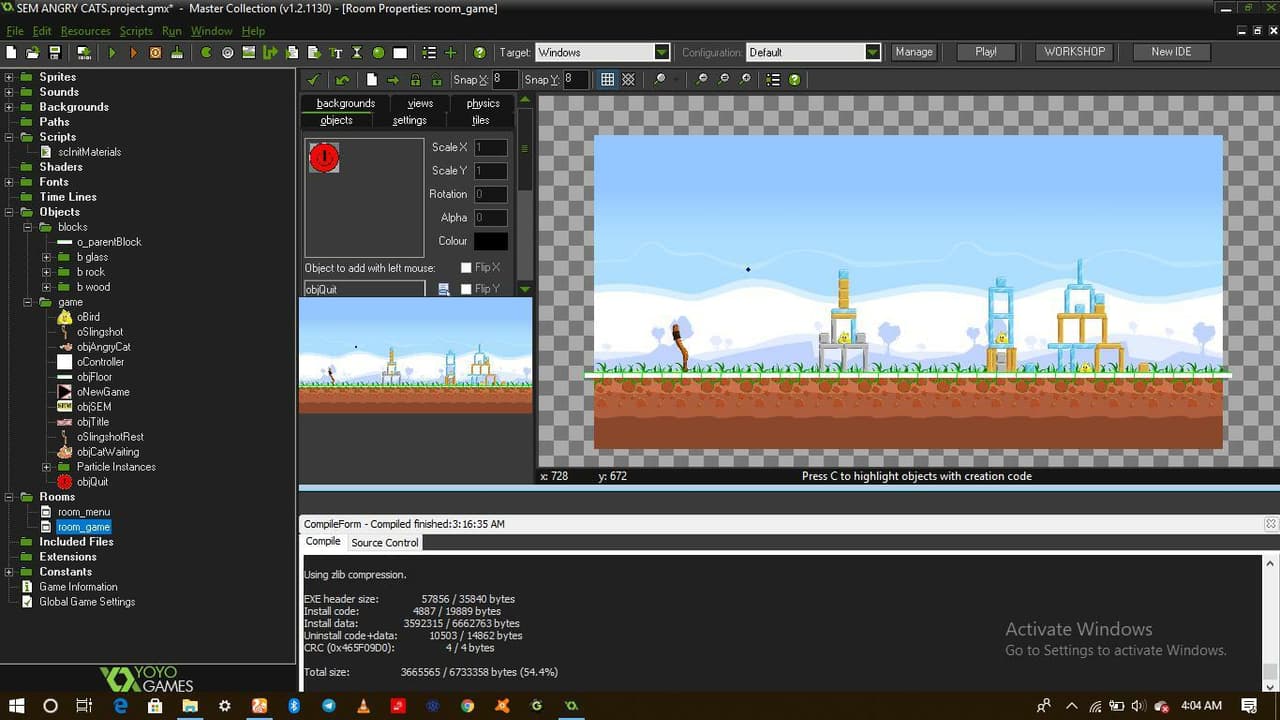The image size is (1280, 720).
Task: Enable the Flip Y checkbox
Action: (x=466, y=289)
